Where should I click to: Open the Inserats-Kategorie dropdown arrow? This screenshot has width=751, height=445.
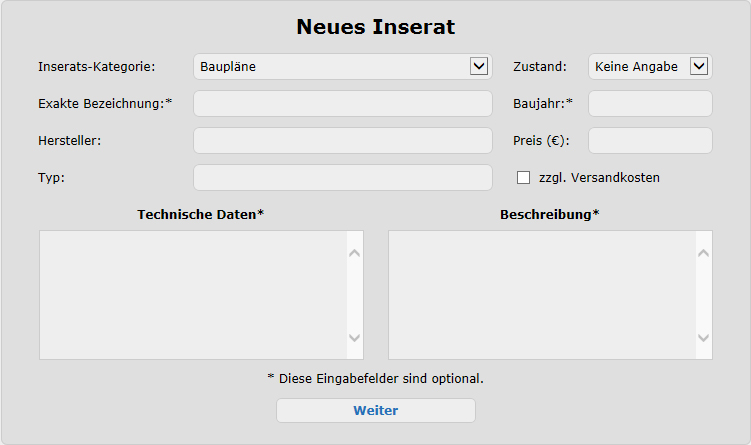tap(479, 67)
